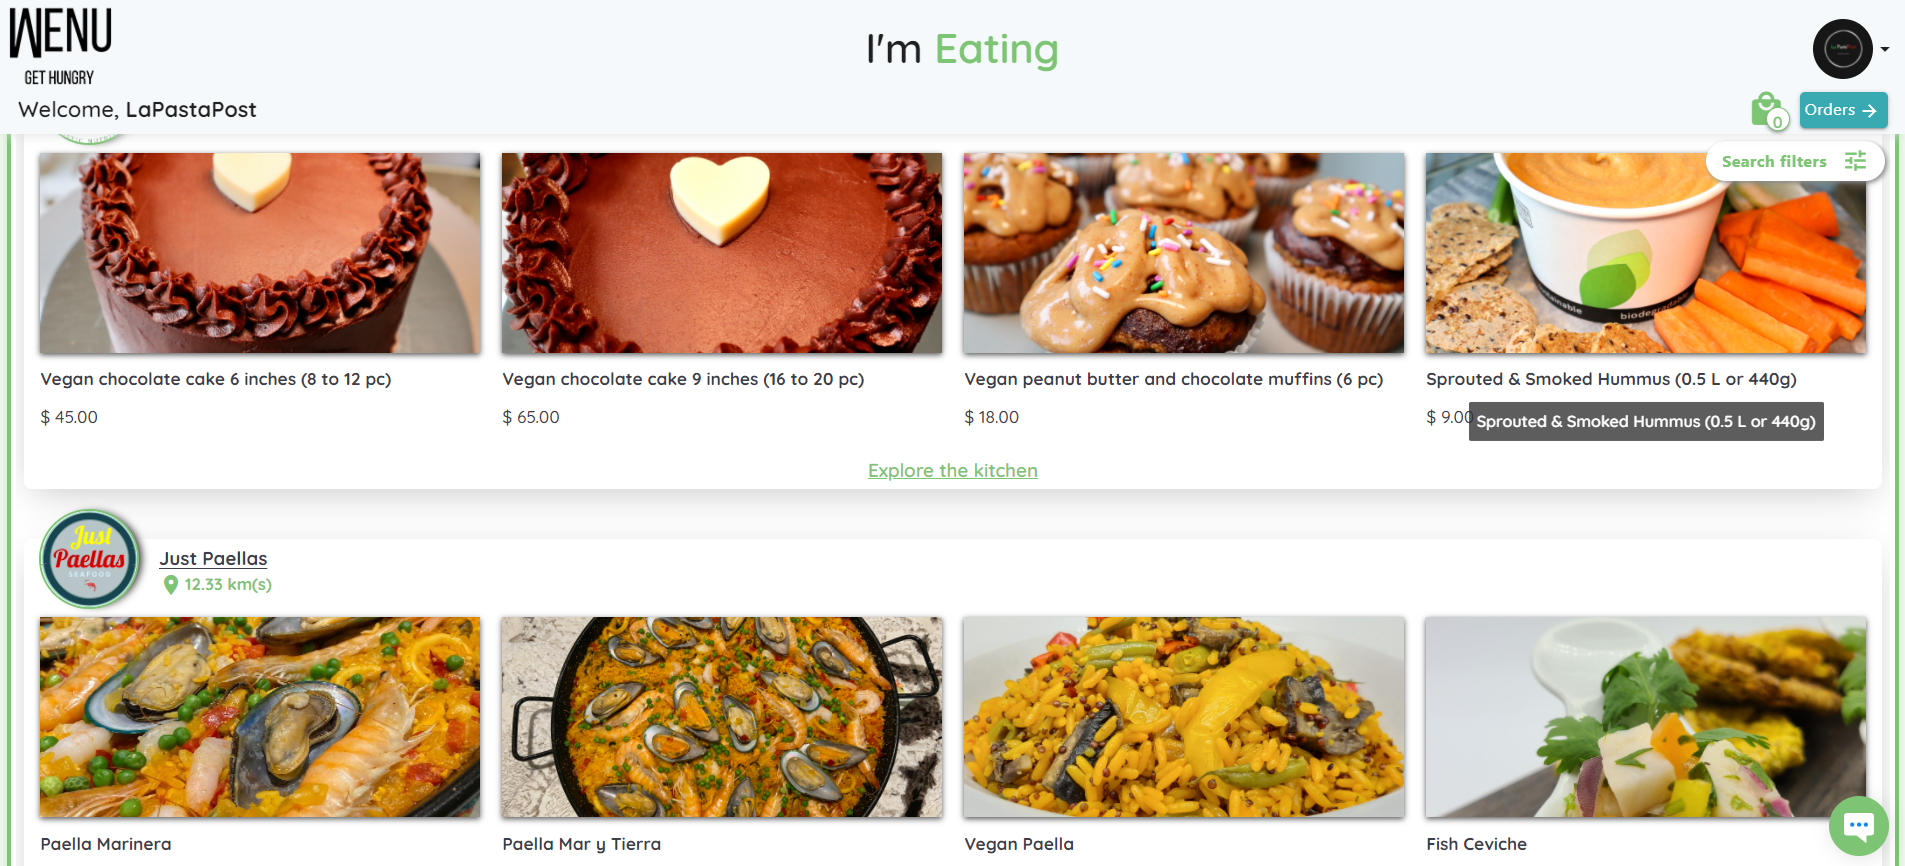The height and width of the screenshot is (866, 1905).
Task: Open the shopping bag cart icon
Action: pos(1767,110)
